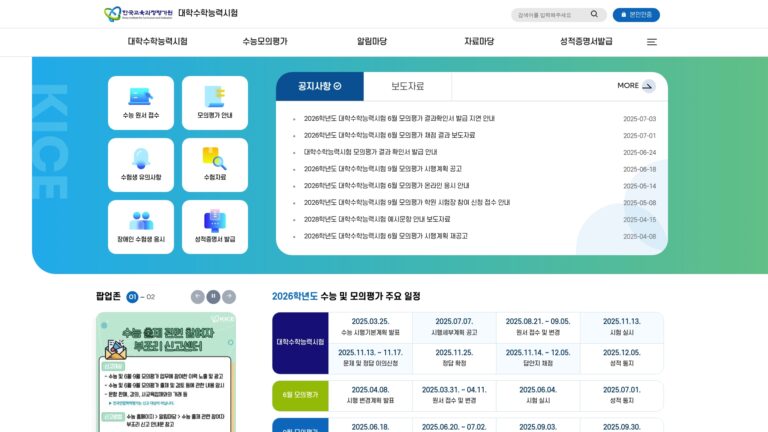Open the 성적증명서 발급 icon tile
The height and width of the screenshot is (432, 768).
pyautogui.click(x=215, y=227)
